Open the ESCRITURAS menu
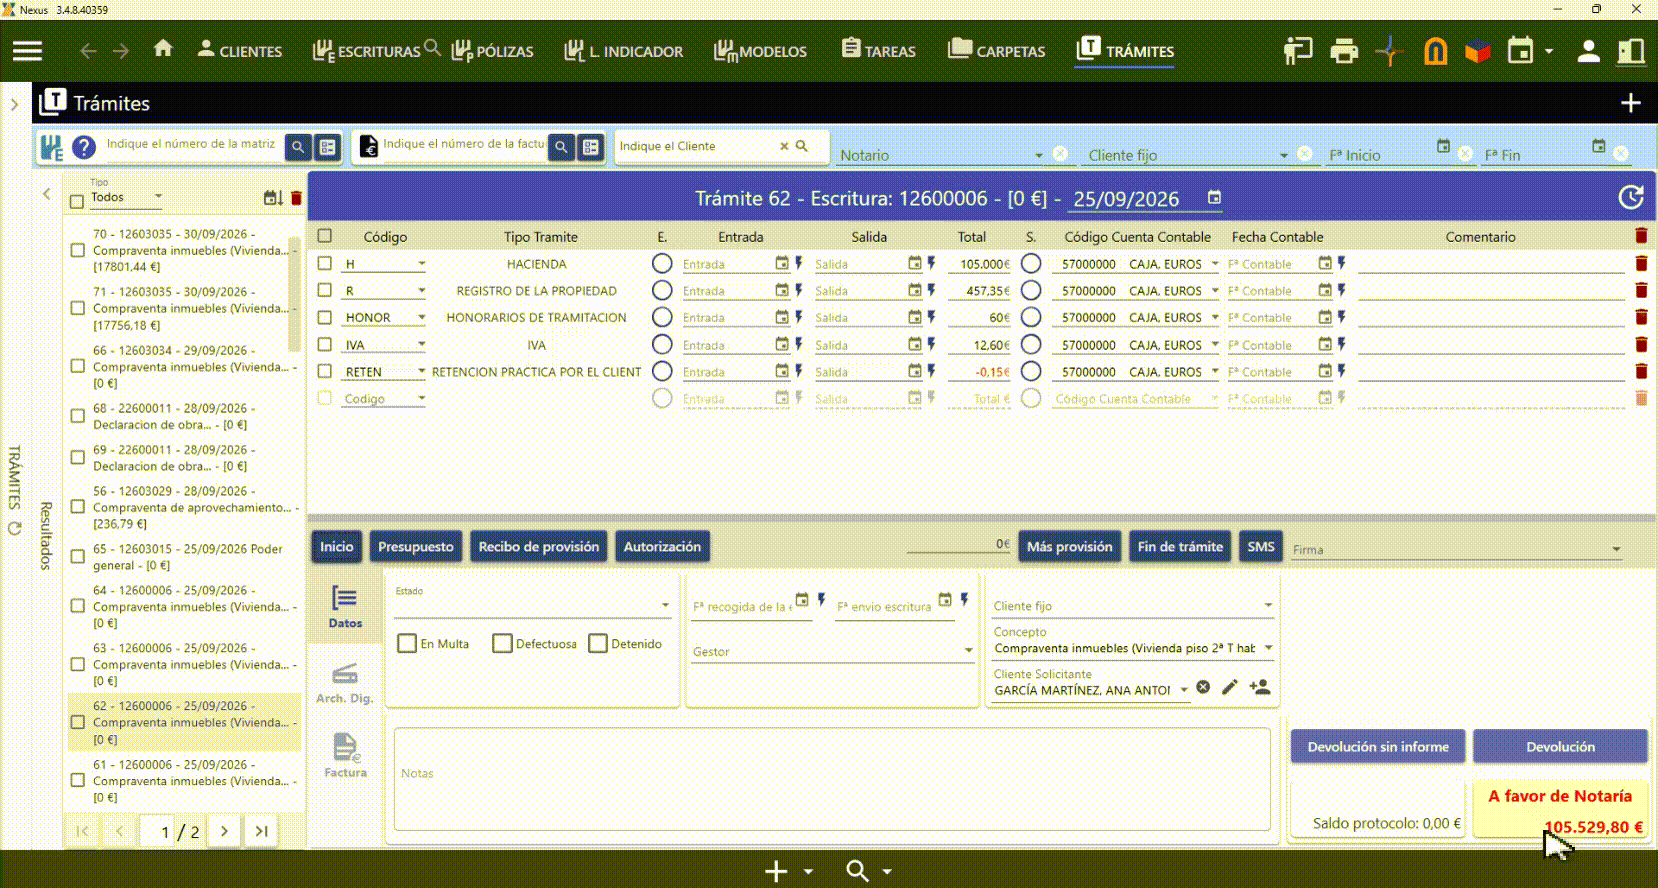Image resolution: width=1658 pixels, height=888 pixels. coord(367,51)
